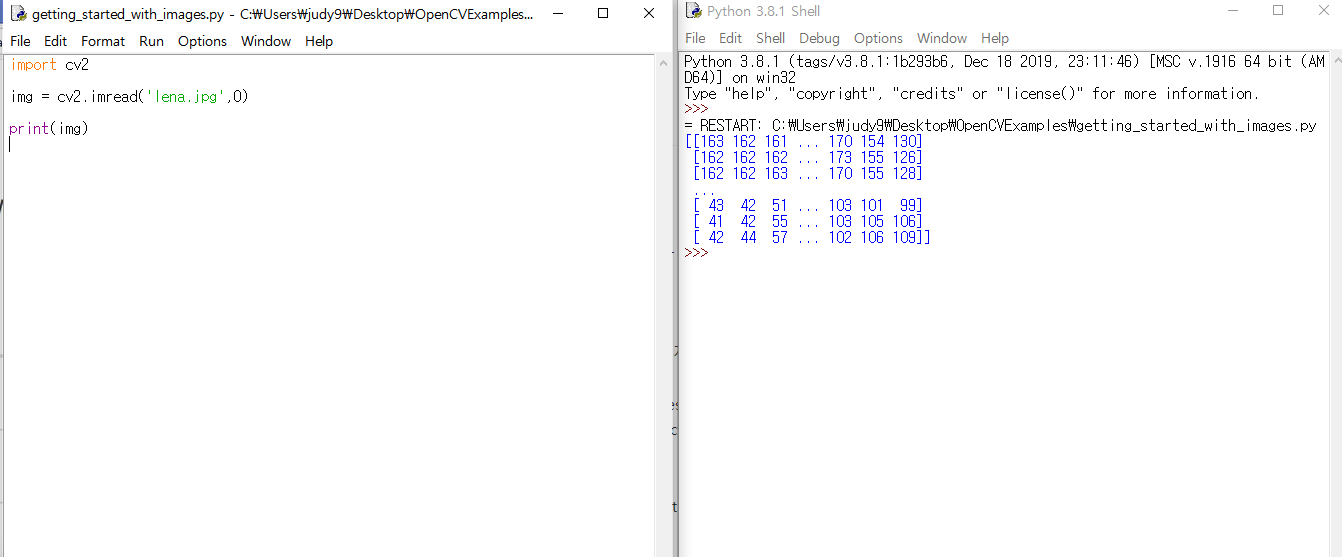Click the last >>> prompt in shell
The image size is (1342, 557).
click(696, 253)
